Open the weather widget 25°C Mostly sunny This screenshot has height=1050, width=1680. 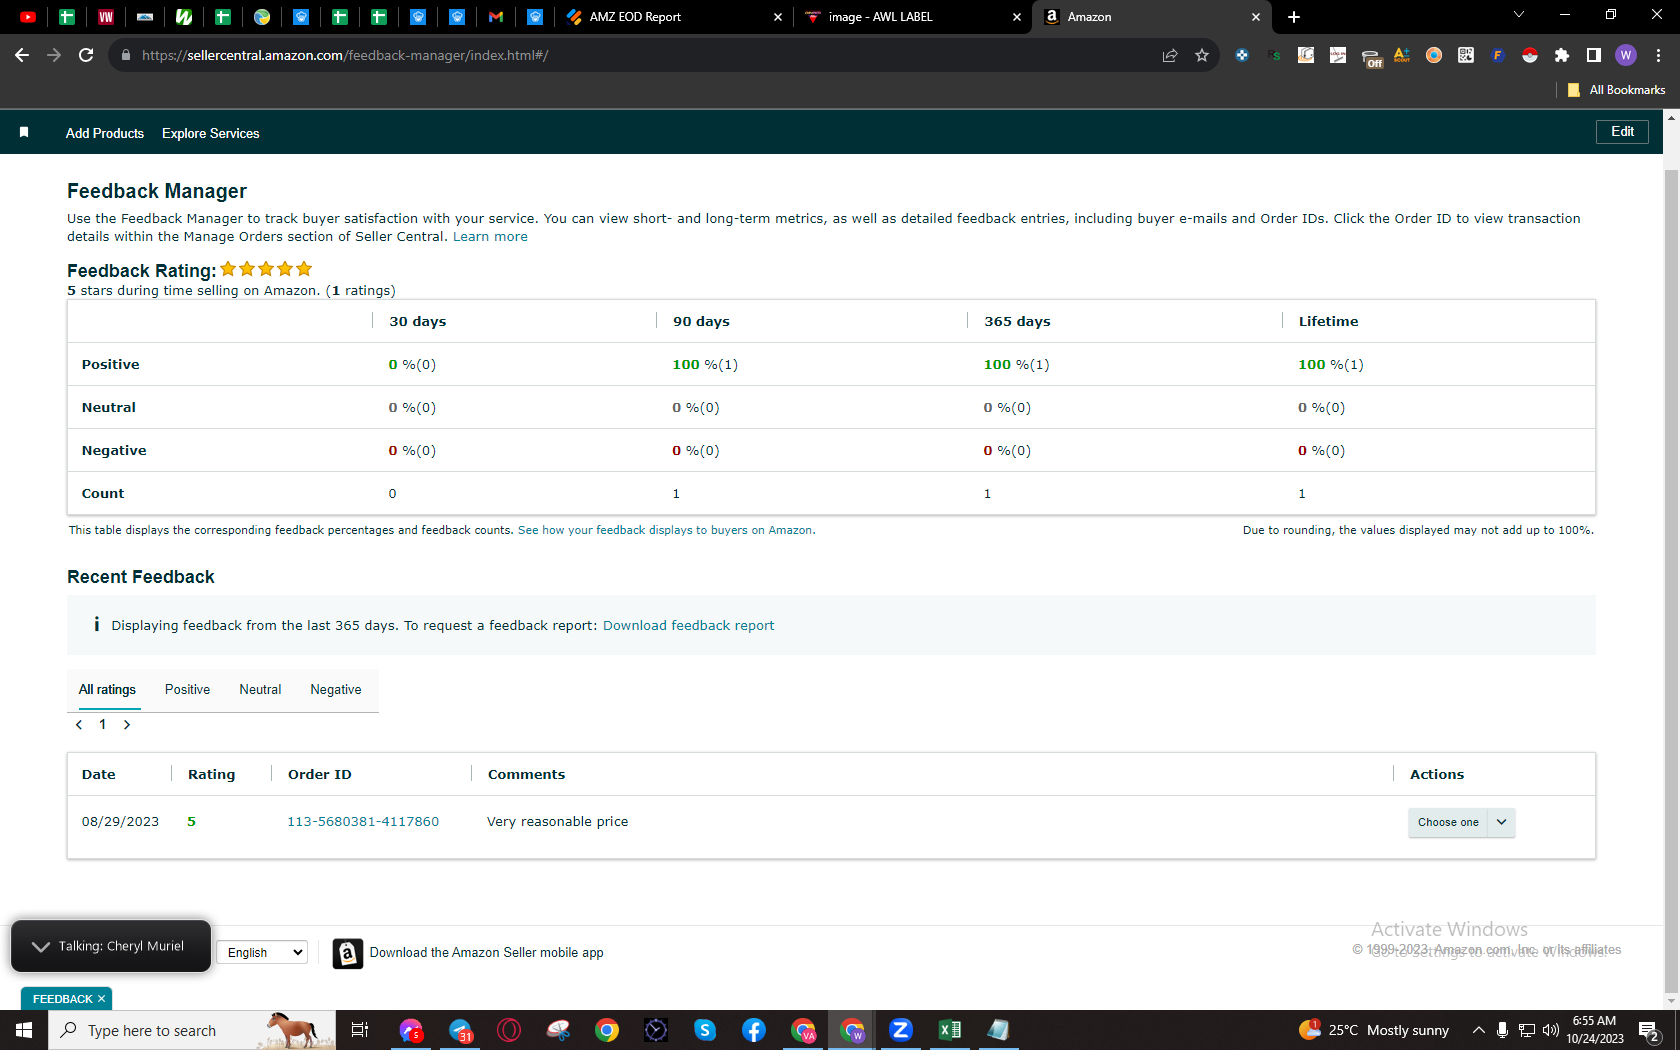pyautogui.click(x=1374, y=1030)
